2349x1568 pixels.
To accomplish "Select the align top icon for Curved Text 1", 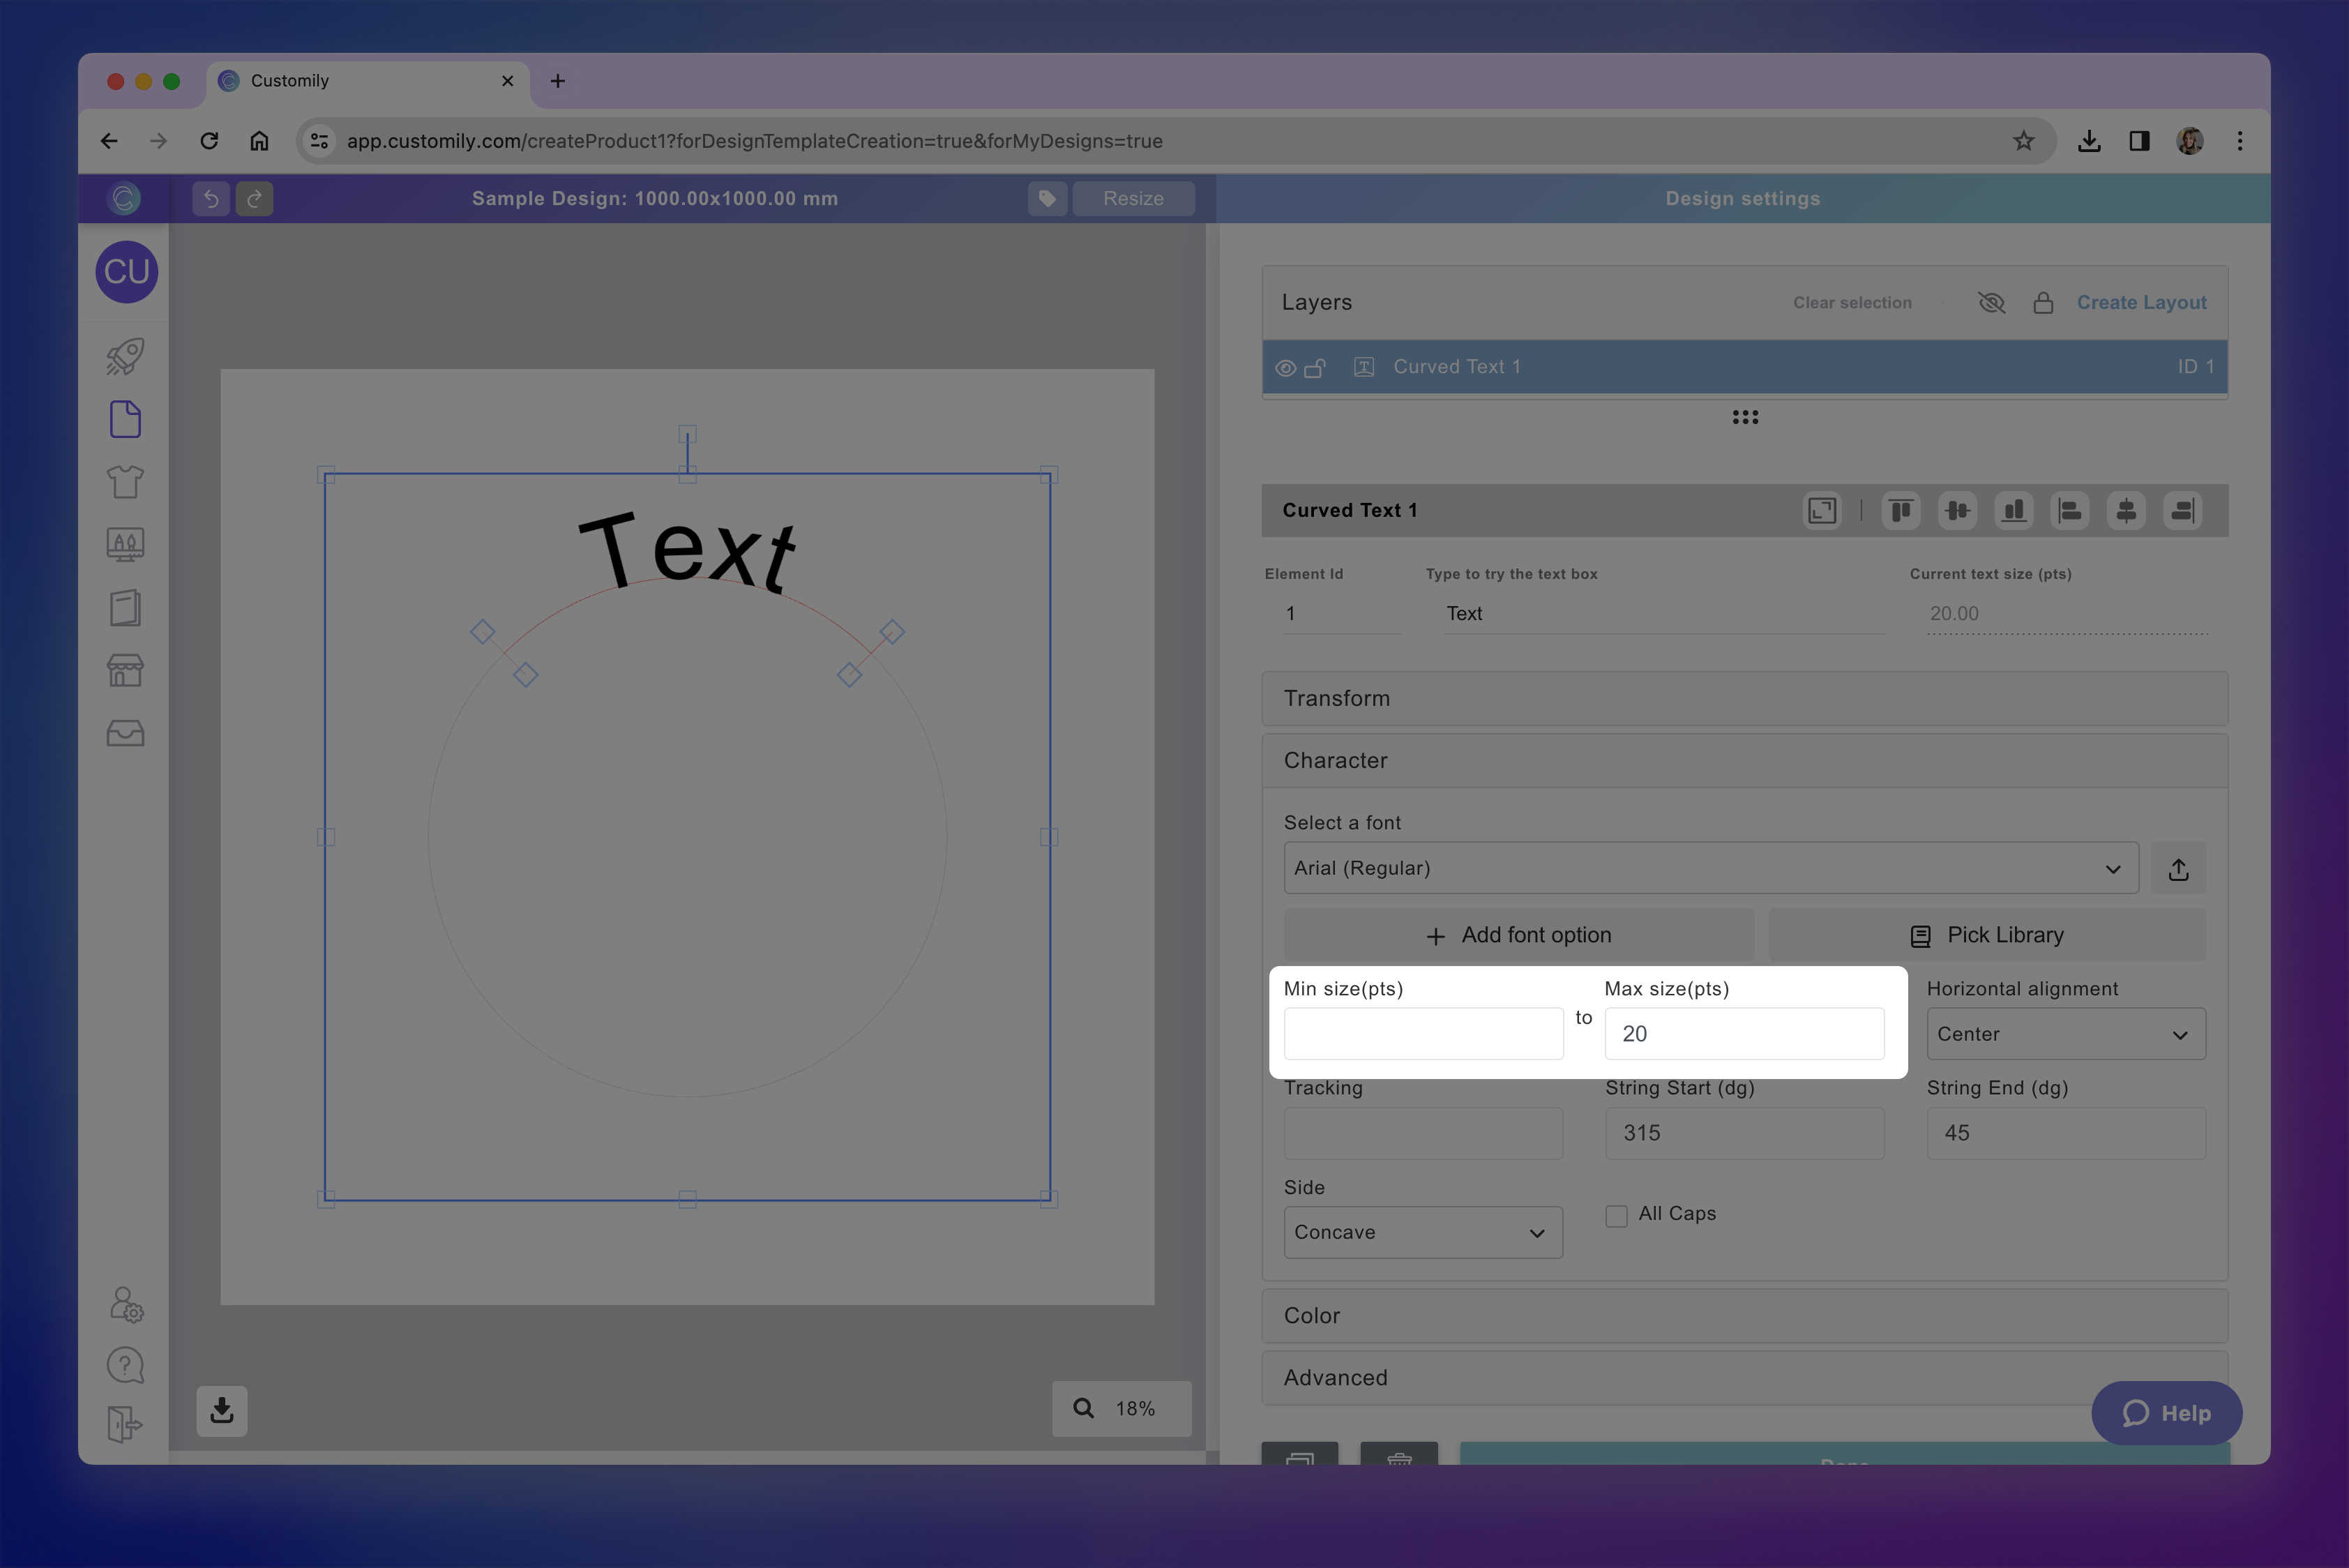I will [1900, 510].
